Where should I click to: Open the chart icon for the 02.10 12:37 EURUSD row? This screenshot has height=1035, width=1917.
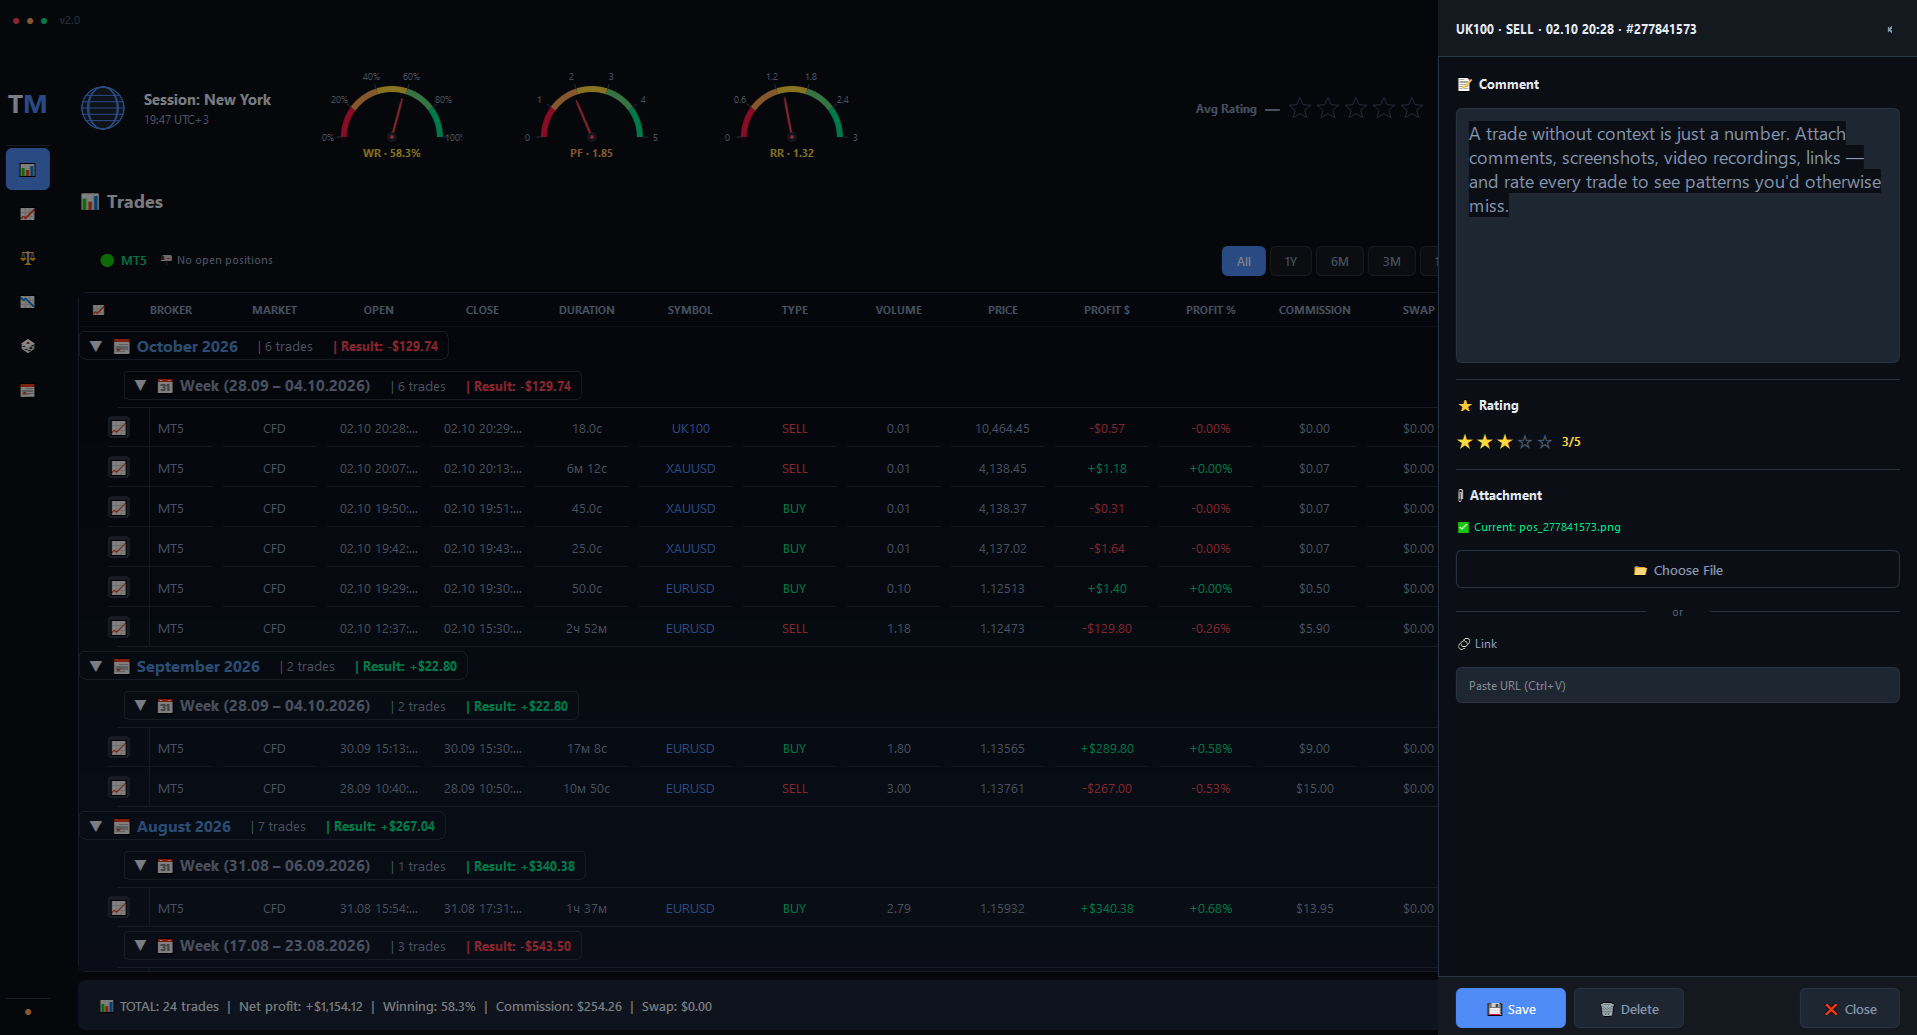click(x=119, y=628)
